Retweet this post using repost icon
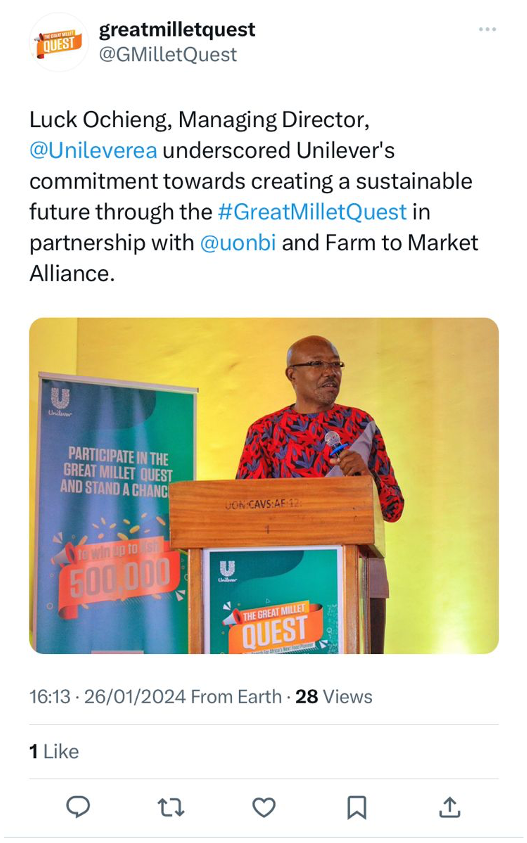The width and height of the screenshot is (527, 843). click(x=171, y=807)
